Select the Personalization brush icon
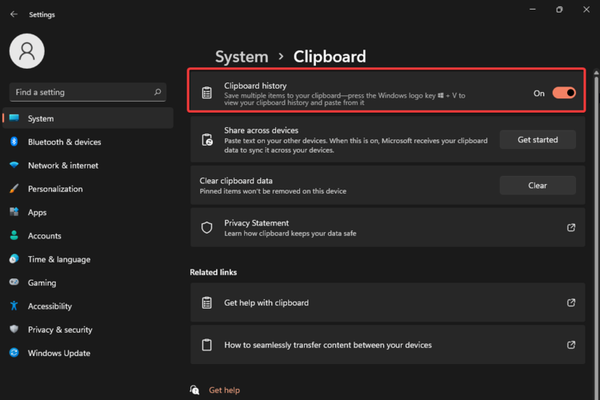600x400 pixels. 14,189
